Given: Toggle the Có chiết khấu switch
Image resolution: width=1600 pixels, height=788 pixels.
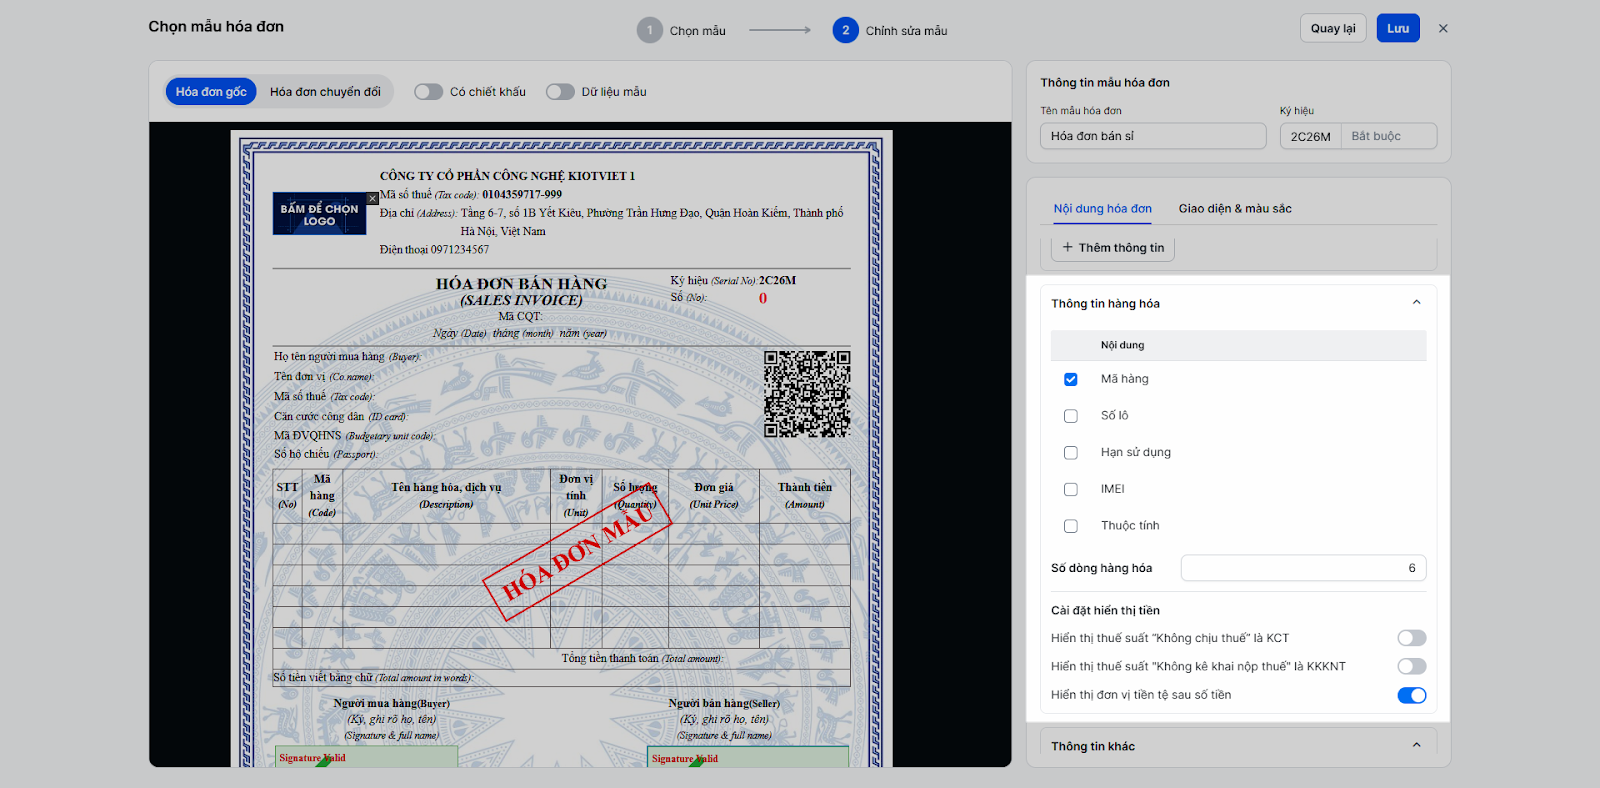Looking at the screenshot, I should (429, 92).
